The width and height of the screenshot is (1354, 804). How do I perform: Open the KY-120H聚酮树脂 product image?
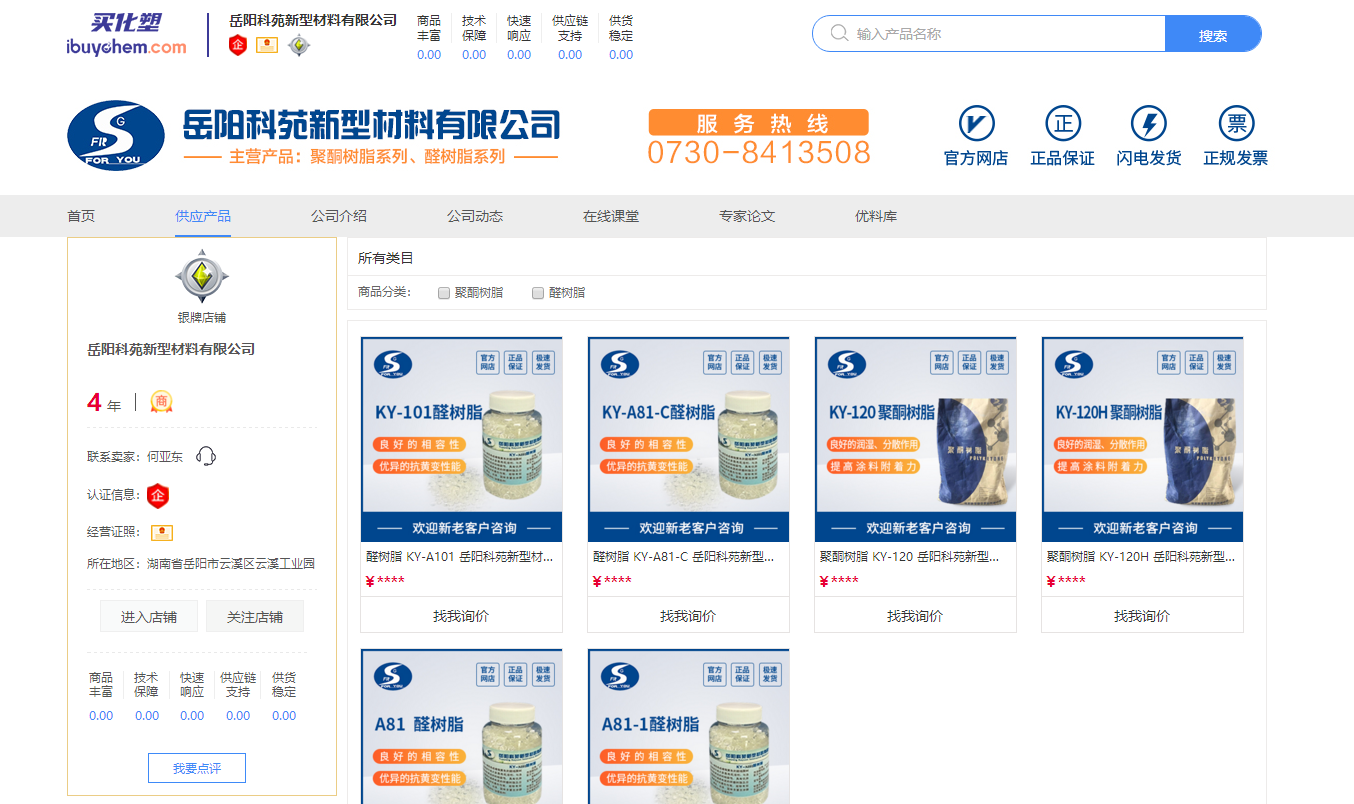coord(1142,439)
